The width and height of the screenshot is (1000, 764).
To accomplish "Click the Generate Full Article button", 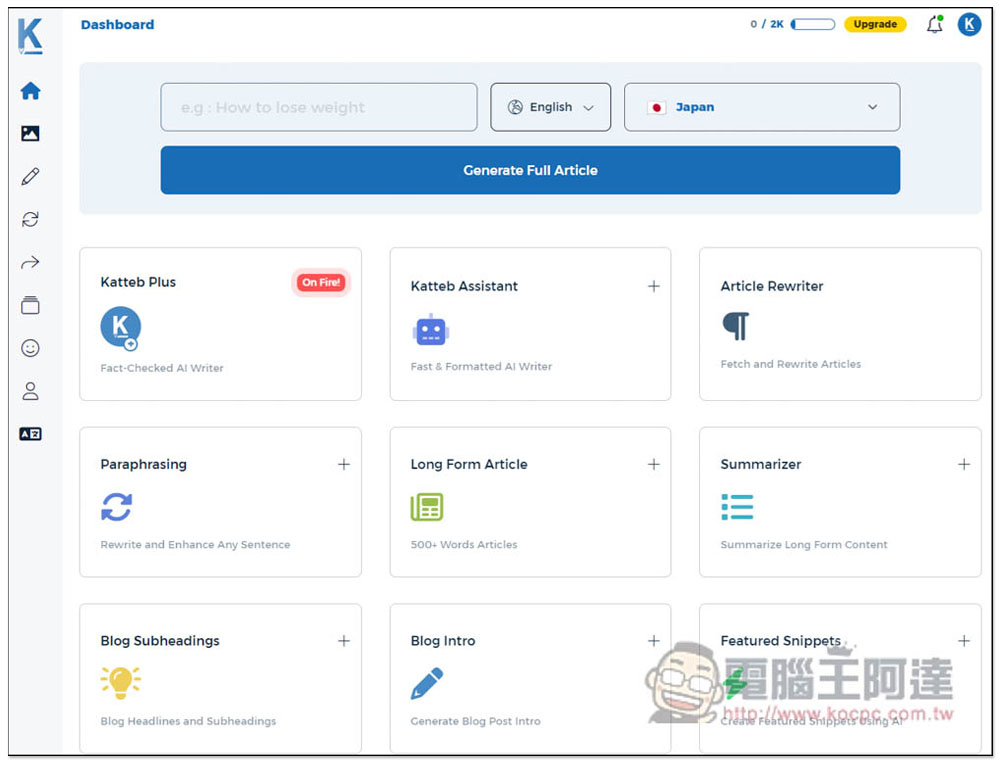I will coord(530,170).
